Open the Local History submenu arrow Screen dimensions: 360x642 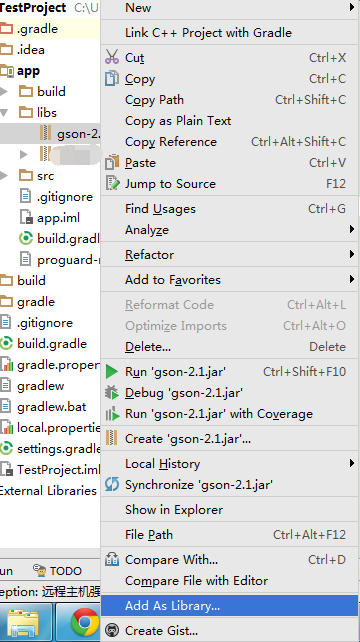pos(352,463)
